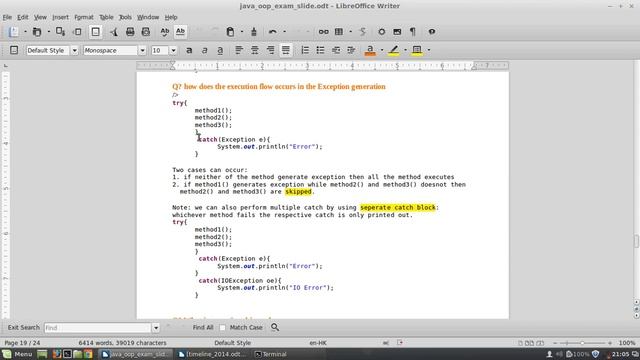Turn on bulleted list
The width and height of the screenshot is (640, 360).
point(320,50)
